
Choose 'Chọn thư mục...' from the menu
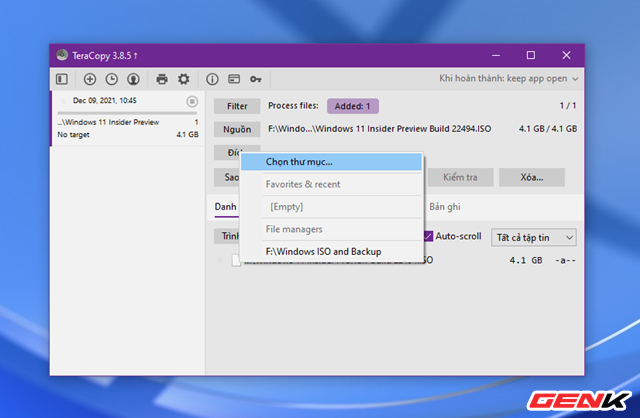pos(331,162)
